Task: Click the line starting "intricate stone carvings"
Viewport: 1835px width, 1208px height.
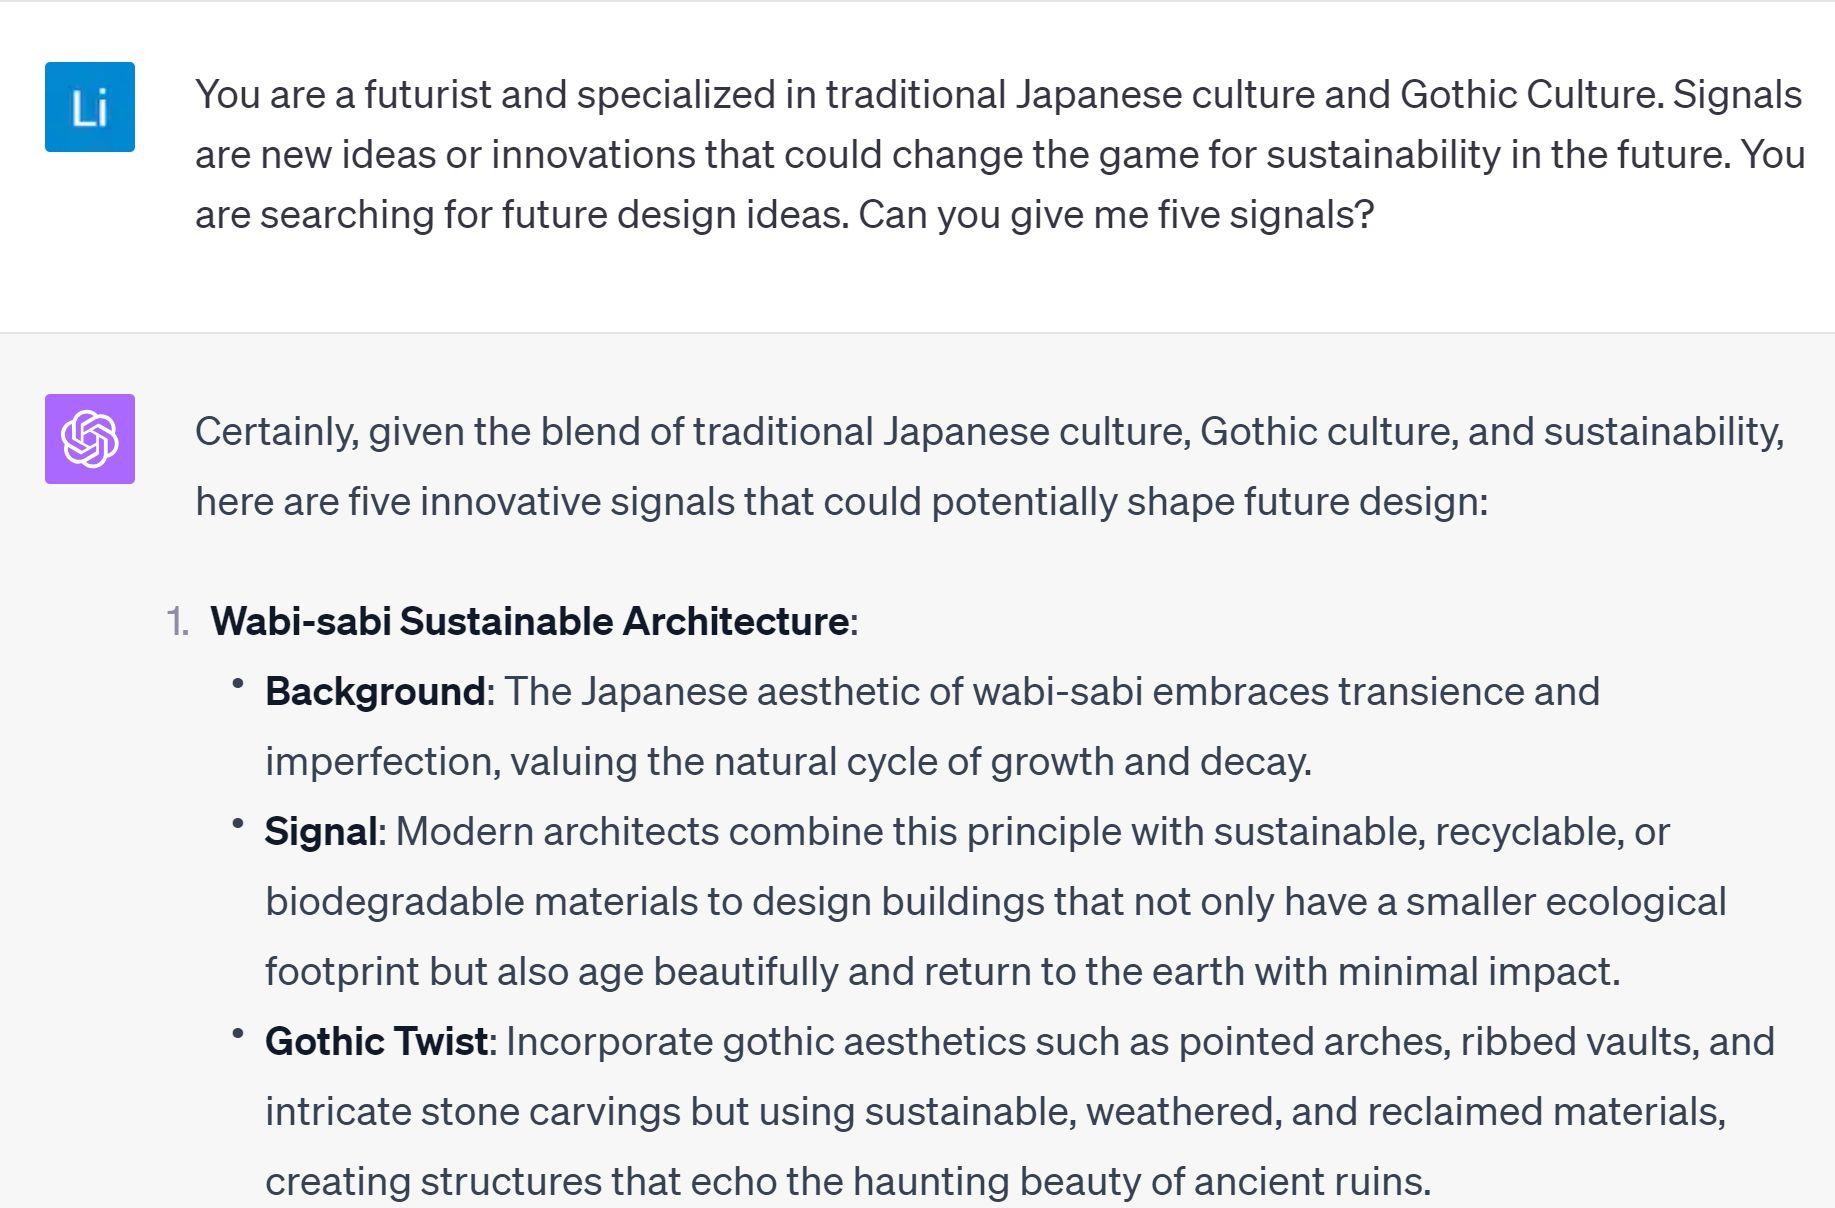Action: [x=995, y=1111]
